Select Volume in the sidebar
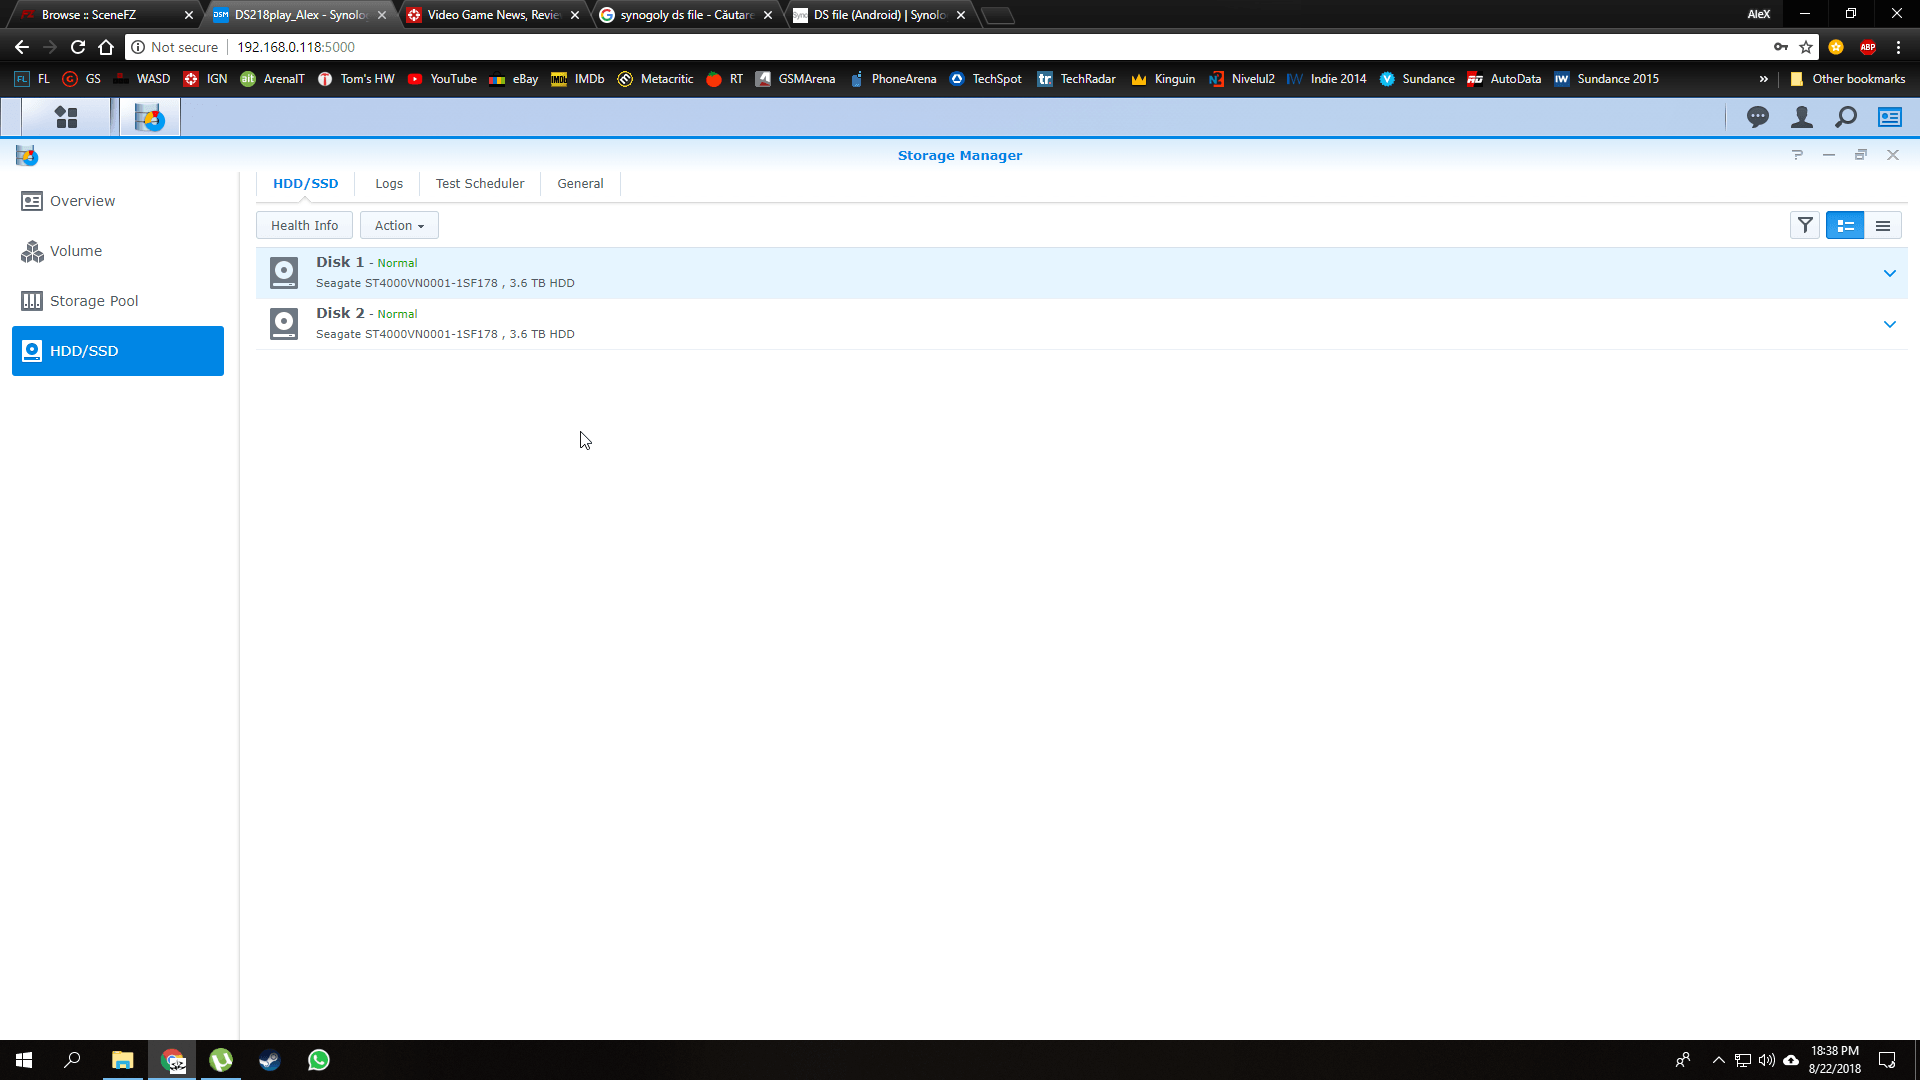This screenshot has width=1920, height=1080. (76, 251)
